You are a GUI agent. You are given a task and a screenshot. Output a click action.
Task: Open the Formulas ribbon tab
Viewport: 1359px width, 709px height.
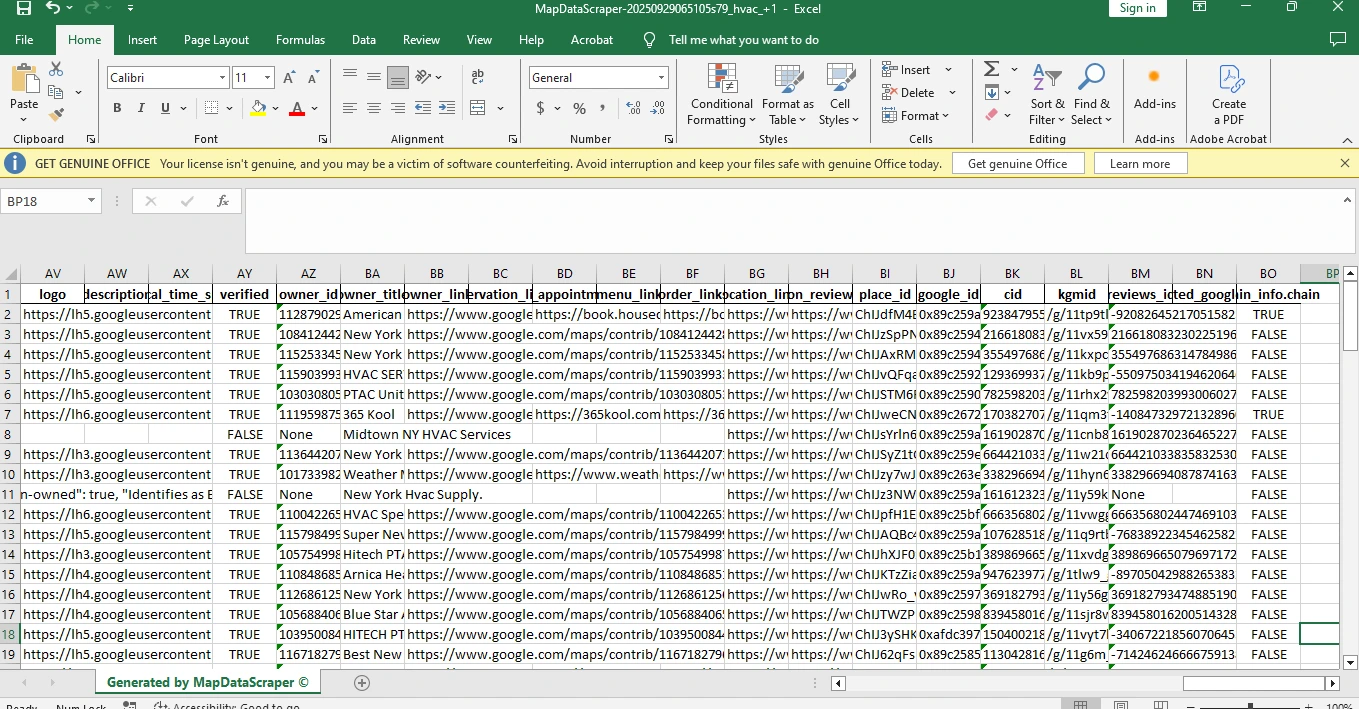(x=300, y=40)
